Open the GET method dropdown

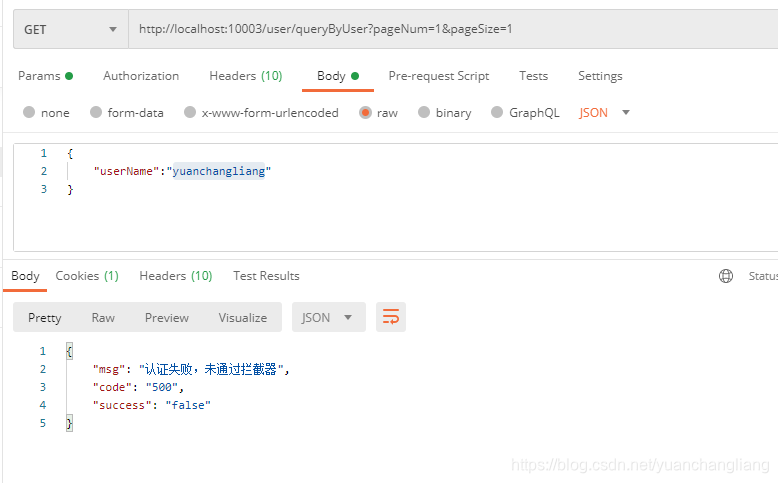[x=70, y=29]
